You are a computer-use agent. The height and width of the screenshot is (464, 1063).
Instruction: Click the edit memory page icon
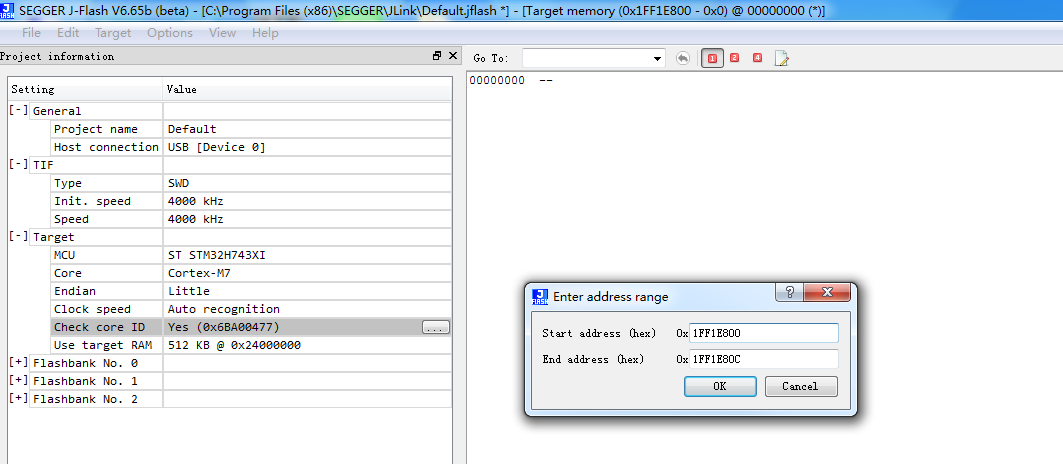[x=782, y=58]
